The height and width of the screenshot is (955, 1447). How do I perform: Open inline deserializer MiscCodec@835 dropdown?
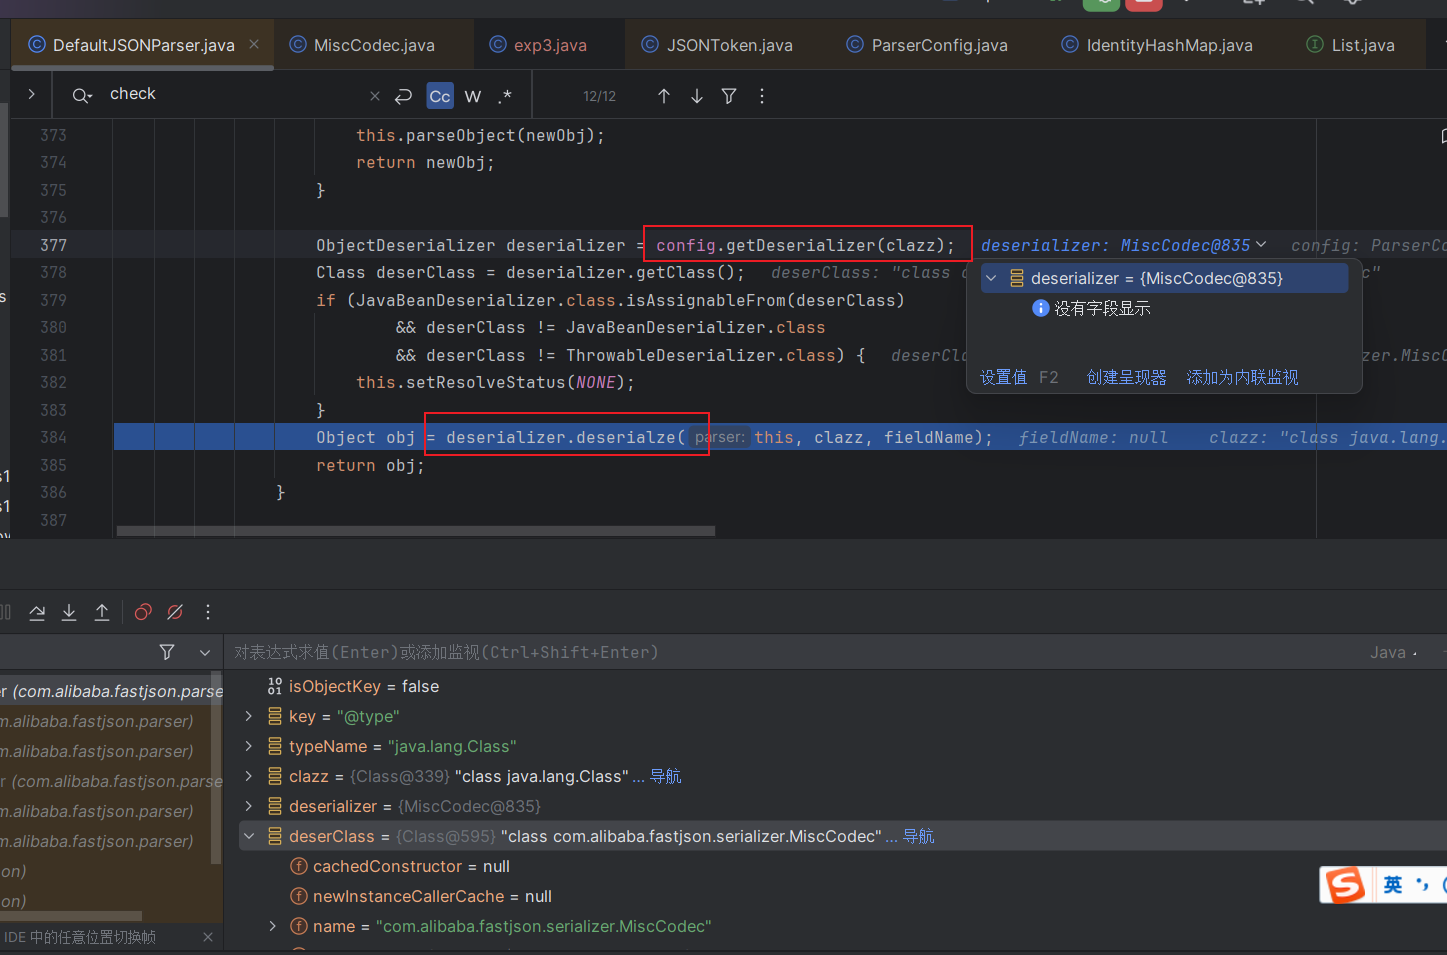click(x=1261, y=245)
